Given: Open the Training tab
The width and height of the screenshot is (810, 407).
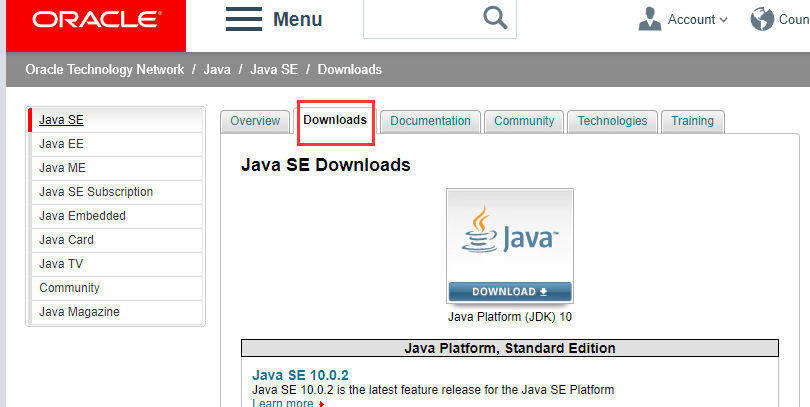Looking at the screenshot, I should pyautogui.click(x=692, y=121).
